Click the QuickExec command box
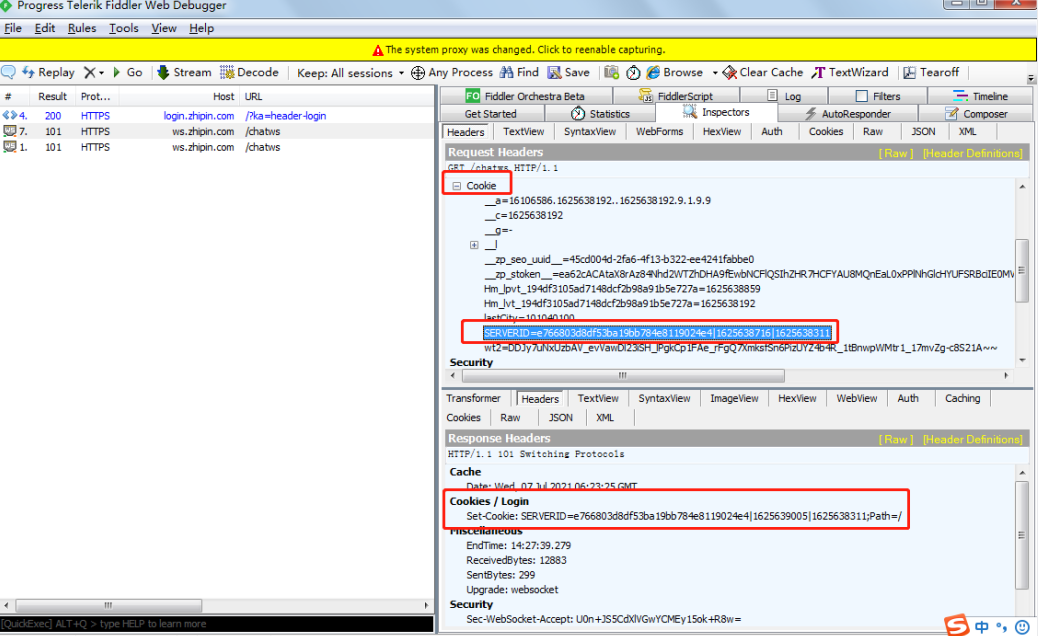 pos(217,624)
